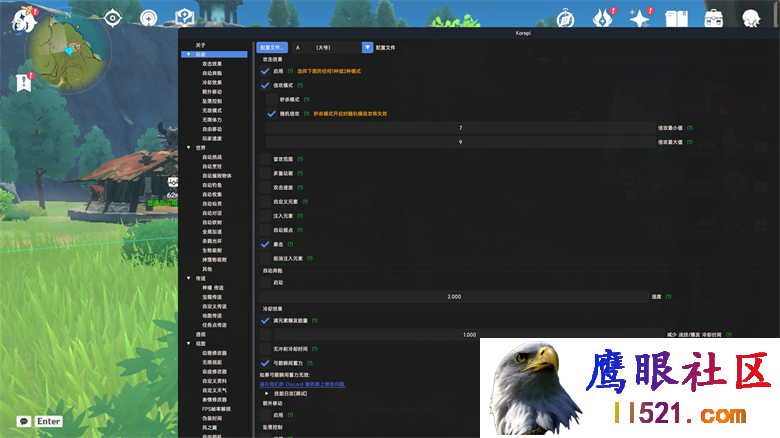Open the Paimon menu icon
Screen dimensions: 780x438
tap(24, 21)
